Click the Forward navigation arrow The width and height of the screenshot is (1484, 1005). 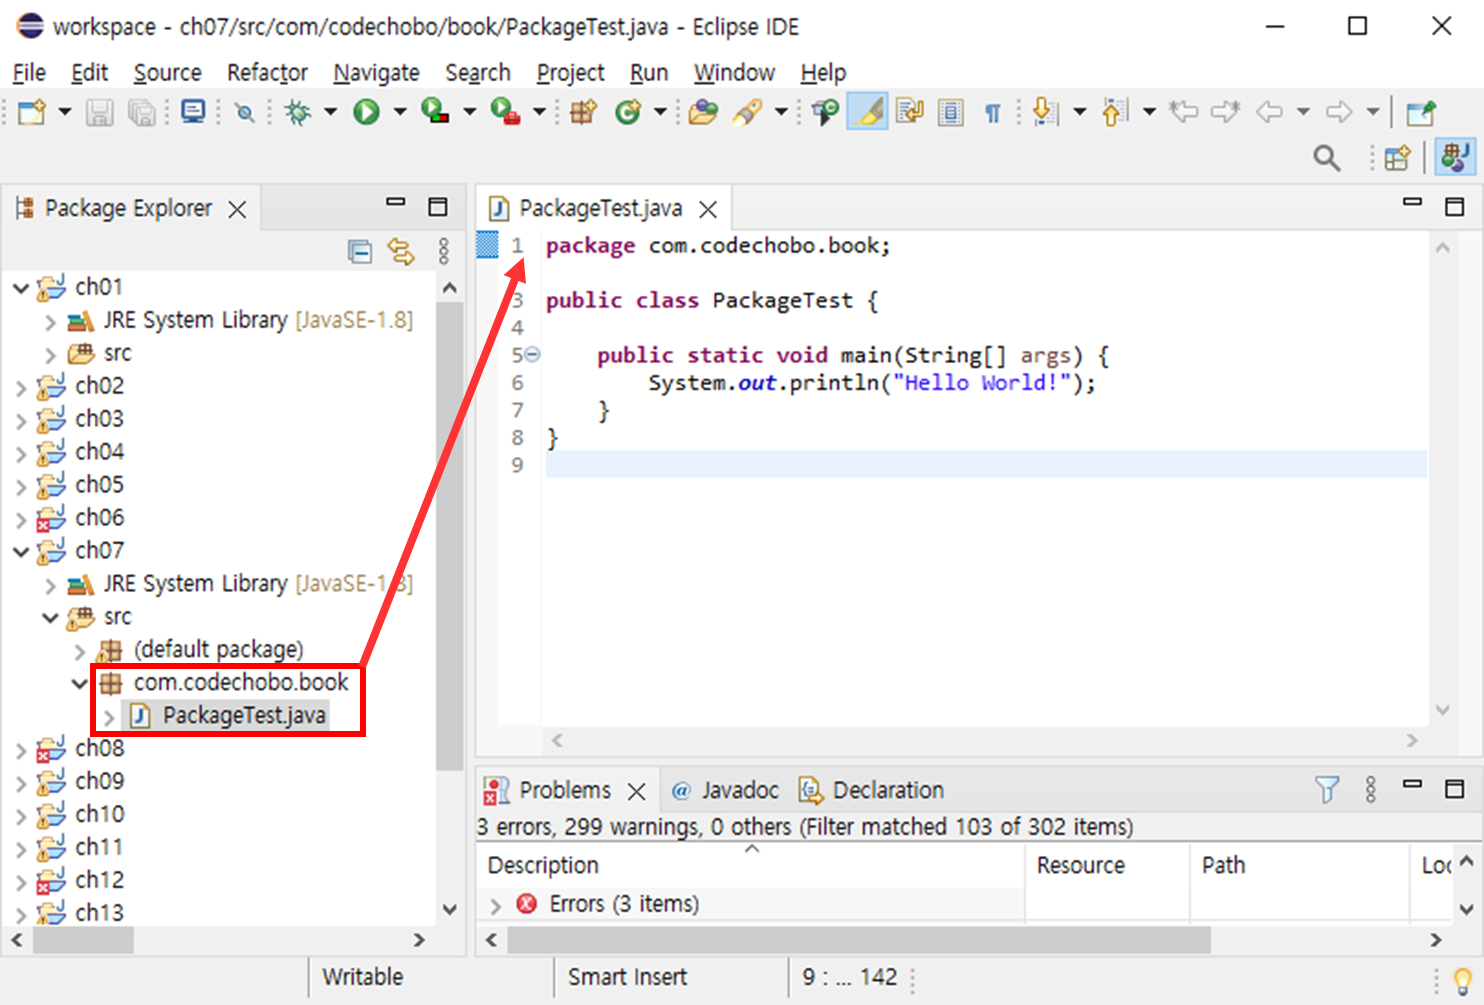coord(1339,112)
